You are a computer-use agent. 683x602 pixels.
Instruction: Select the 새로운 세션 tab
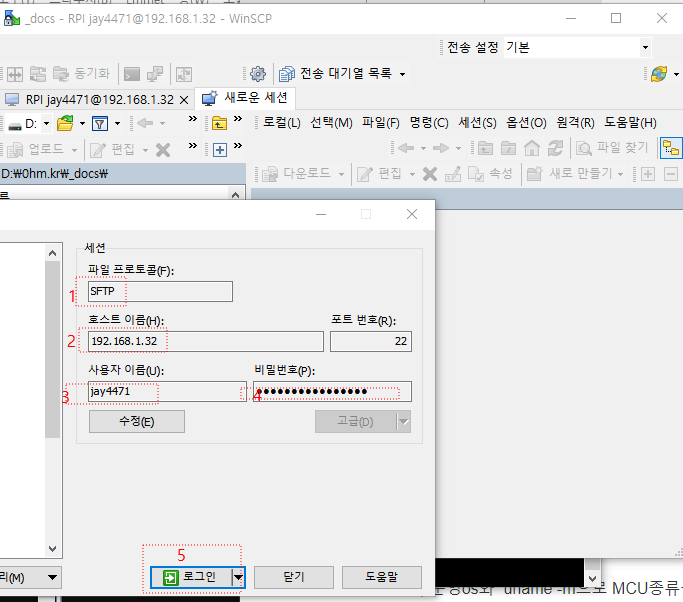click(245, 98)
